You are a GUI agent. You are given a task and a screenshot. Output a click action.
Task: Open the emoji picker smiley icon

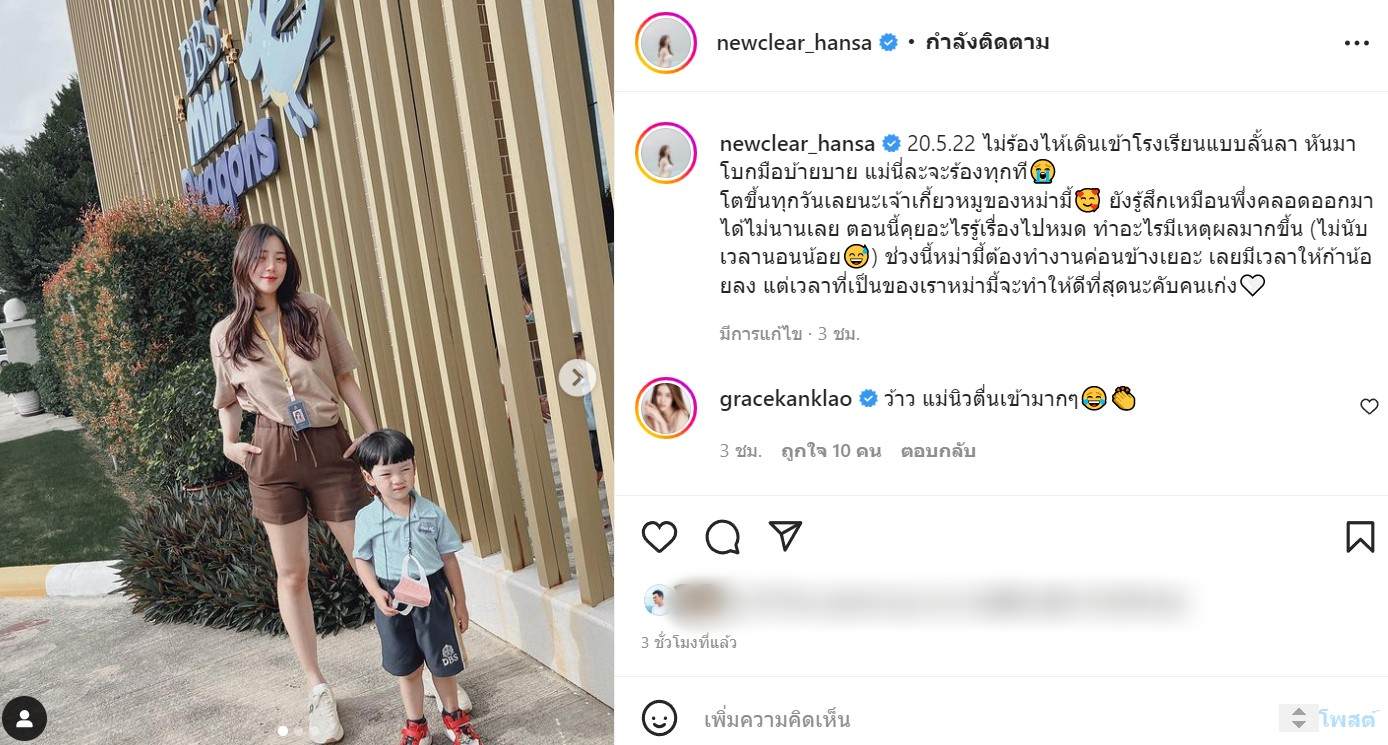(x=659, y=718)
